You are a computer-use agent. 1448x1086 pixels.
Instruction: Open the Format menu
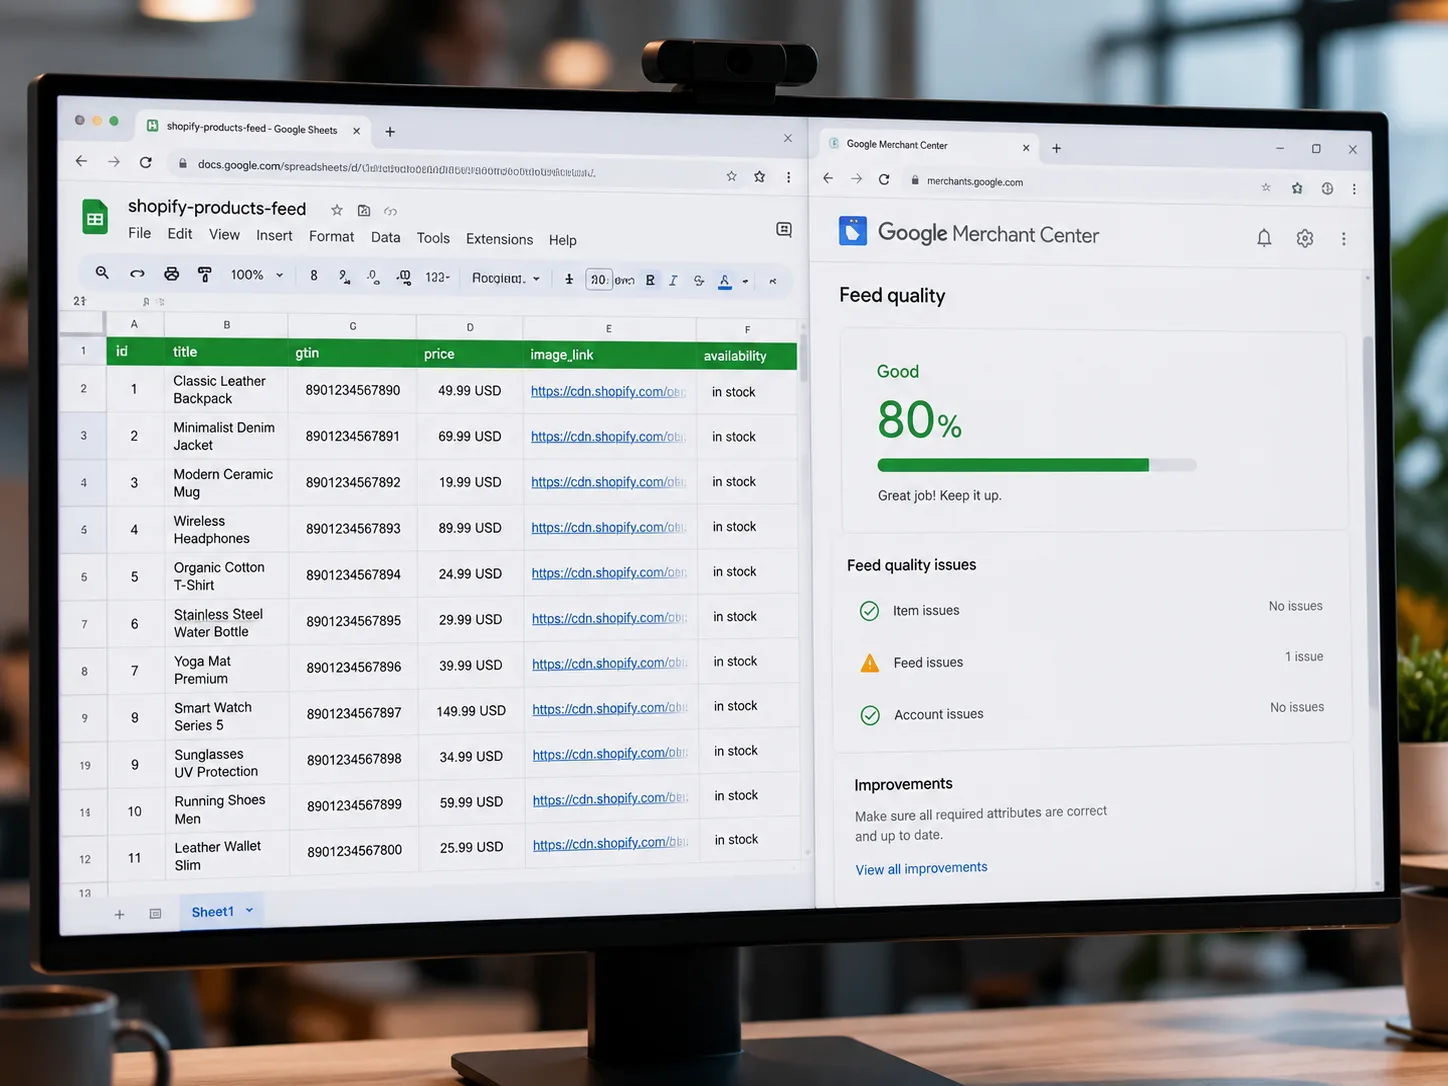[331, 237]
